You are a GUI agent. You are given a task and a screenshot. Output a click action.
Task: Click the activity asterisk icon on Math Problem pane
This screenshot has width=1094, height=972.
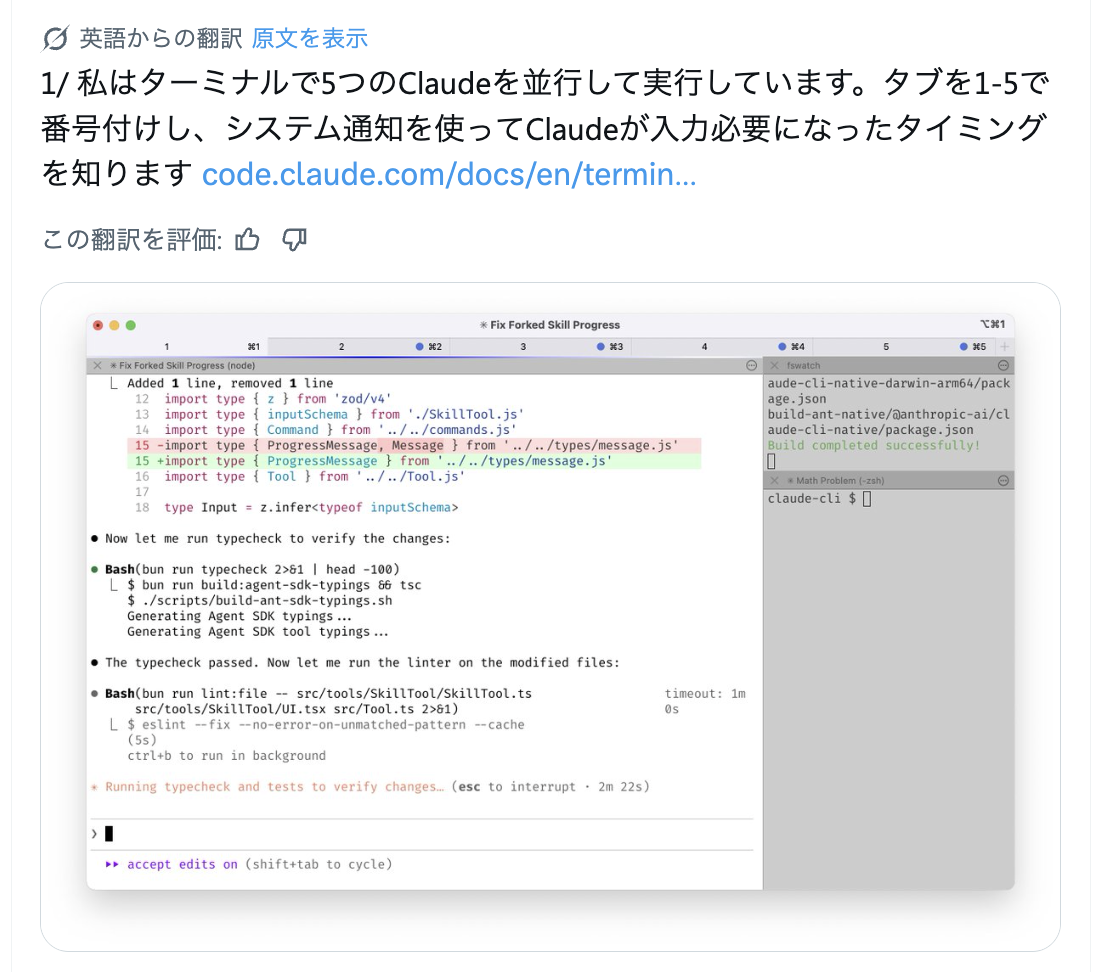tap(791, 479)
